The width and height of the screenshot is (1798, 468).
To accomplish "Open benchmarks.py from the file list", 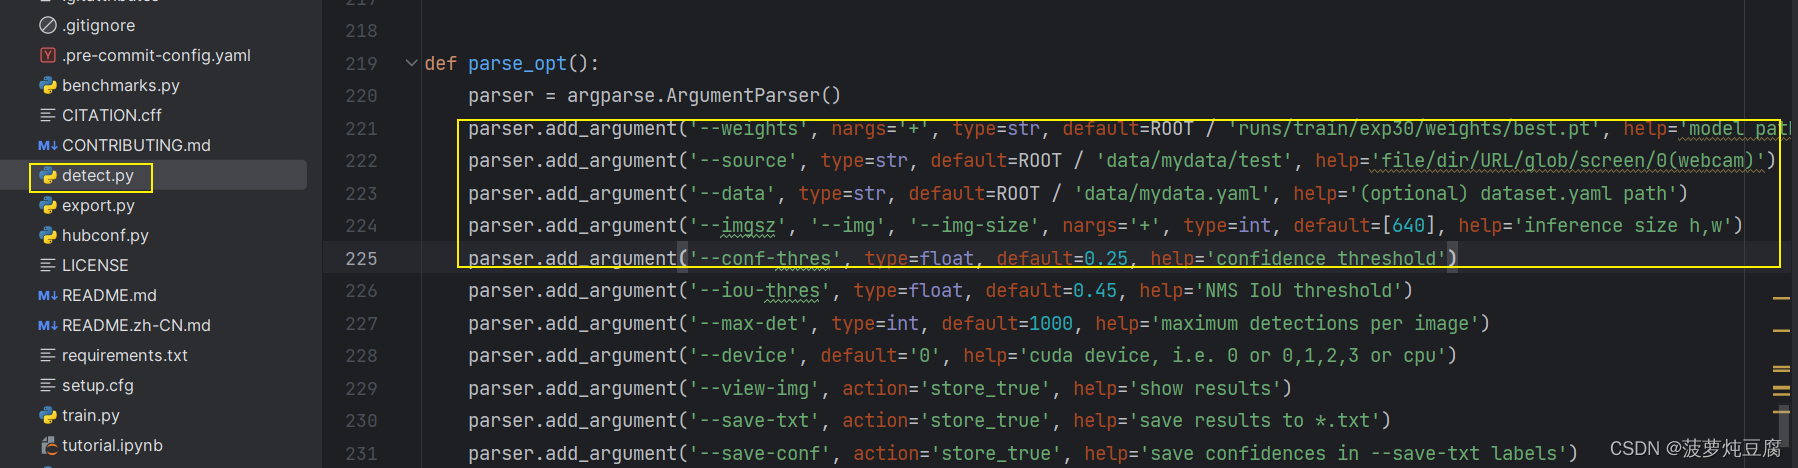I will pyautogui.click(x=121, y=85).
